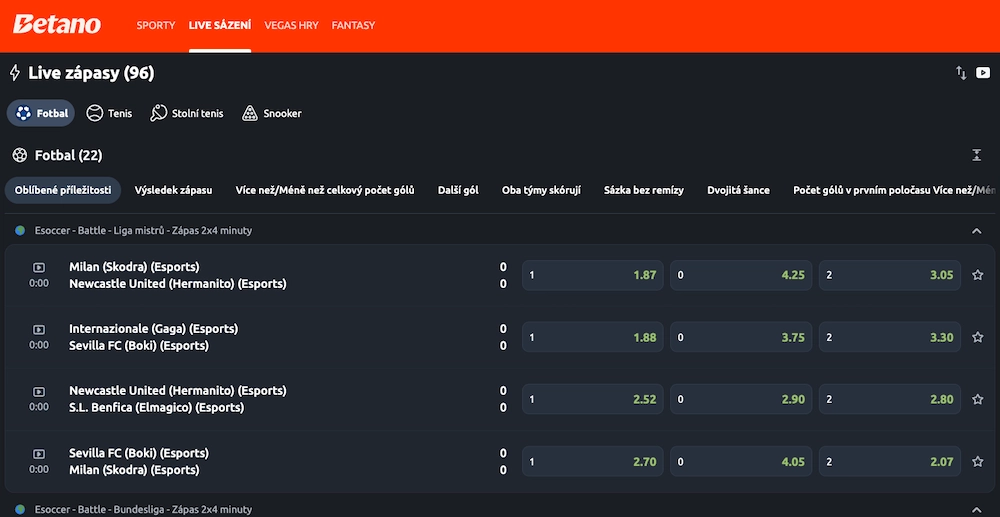The image size is (1000, 517).
Task: Click the live stream video icon at top right
Action: coord(982,73)
